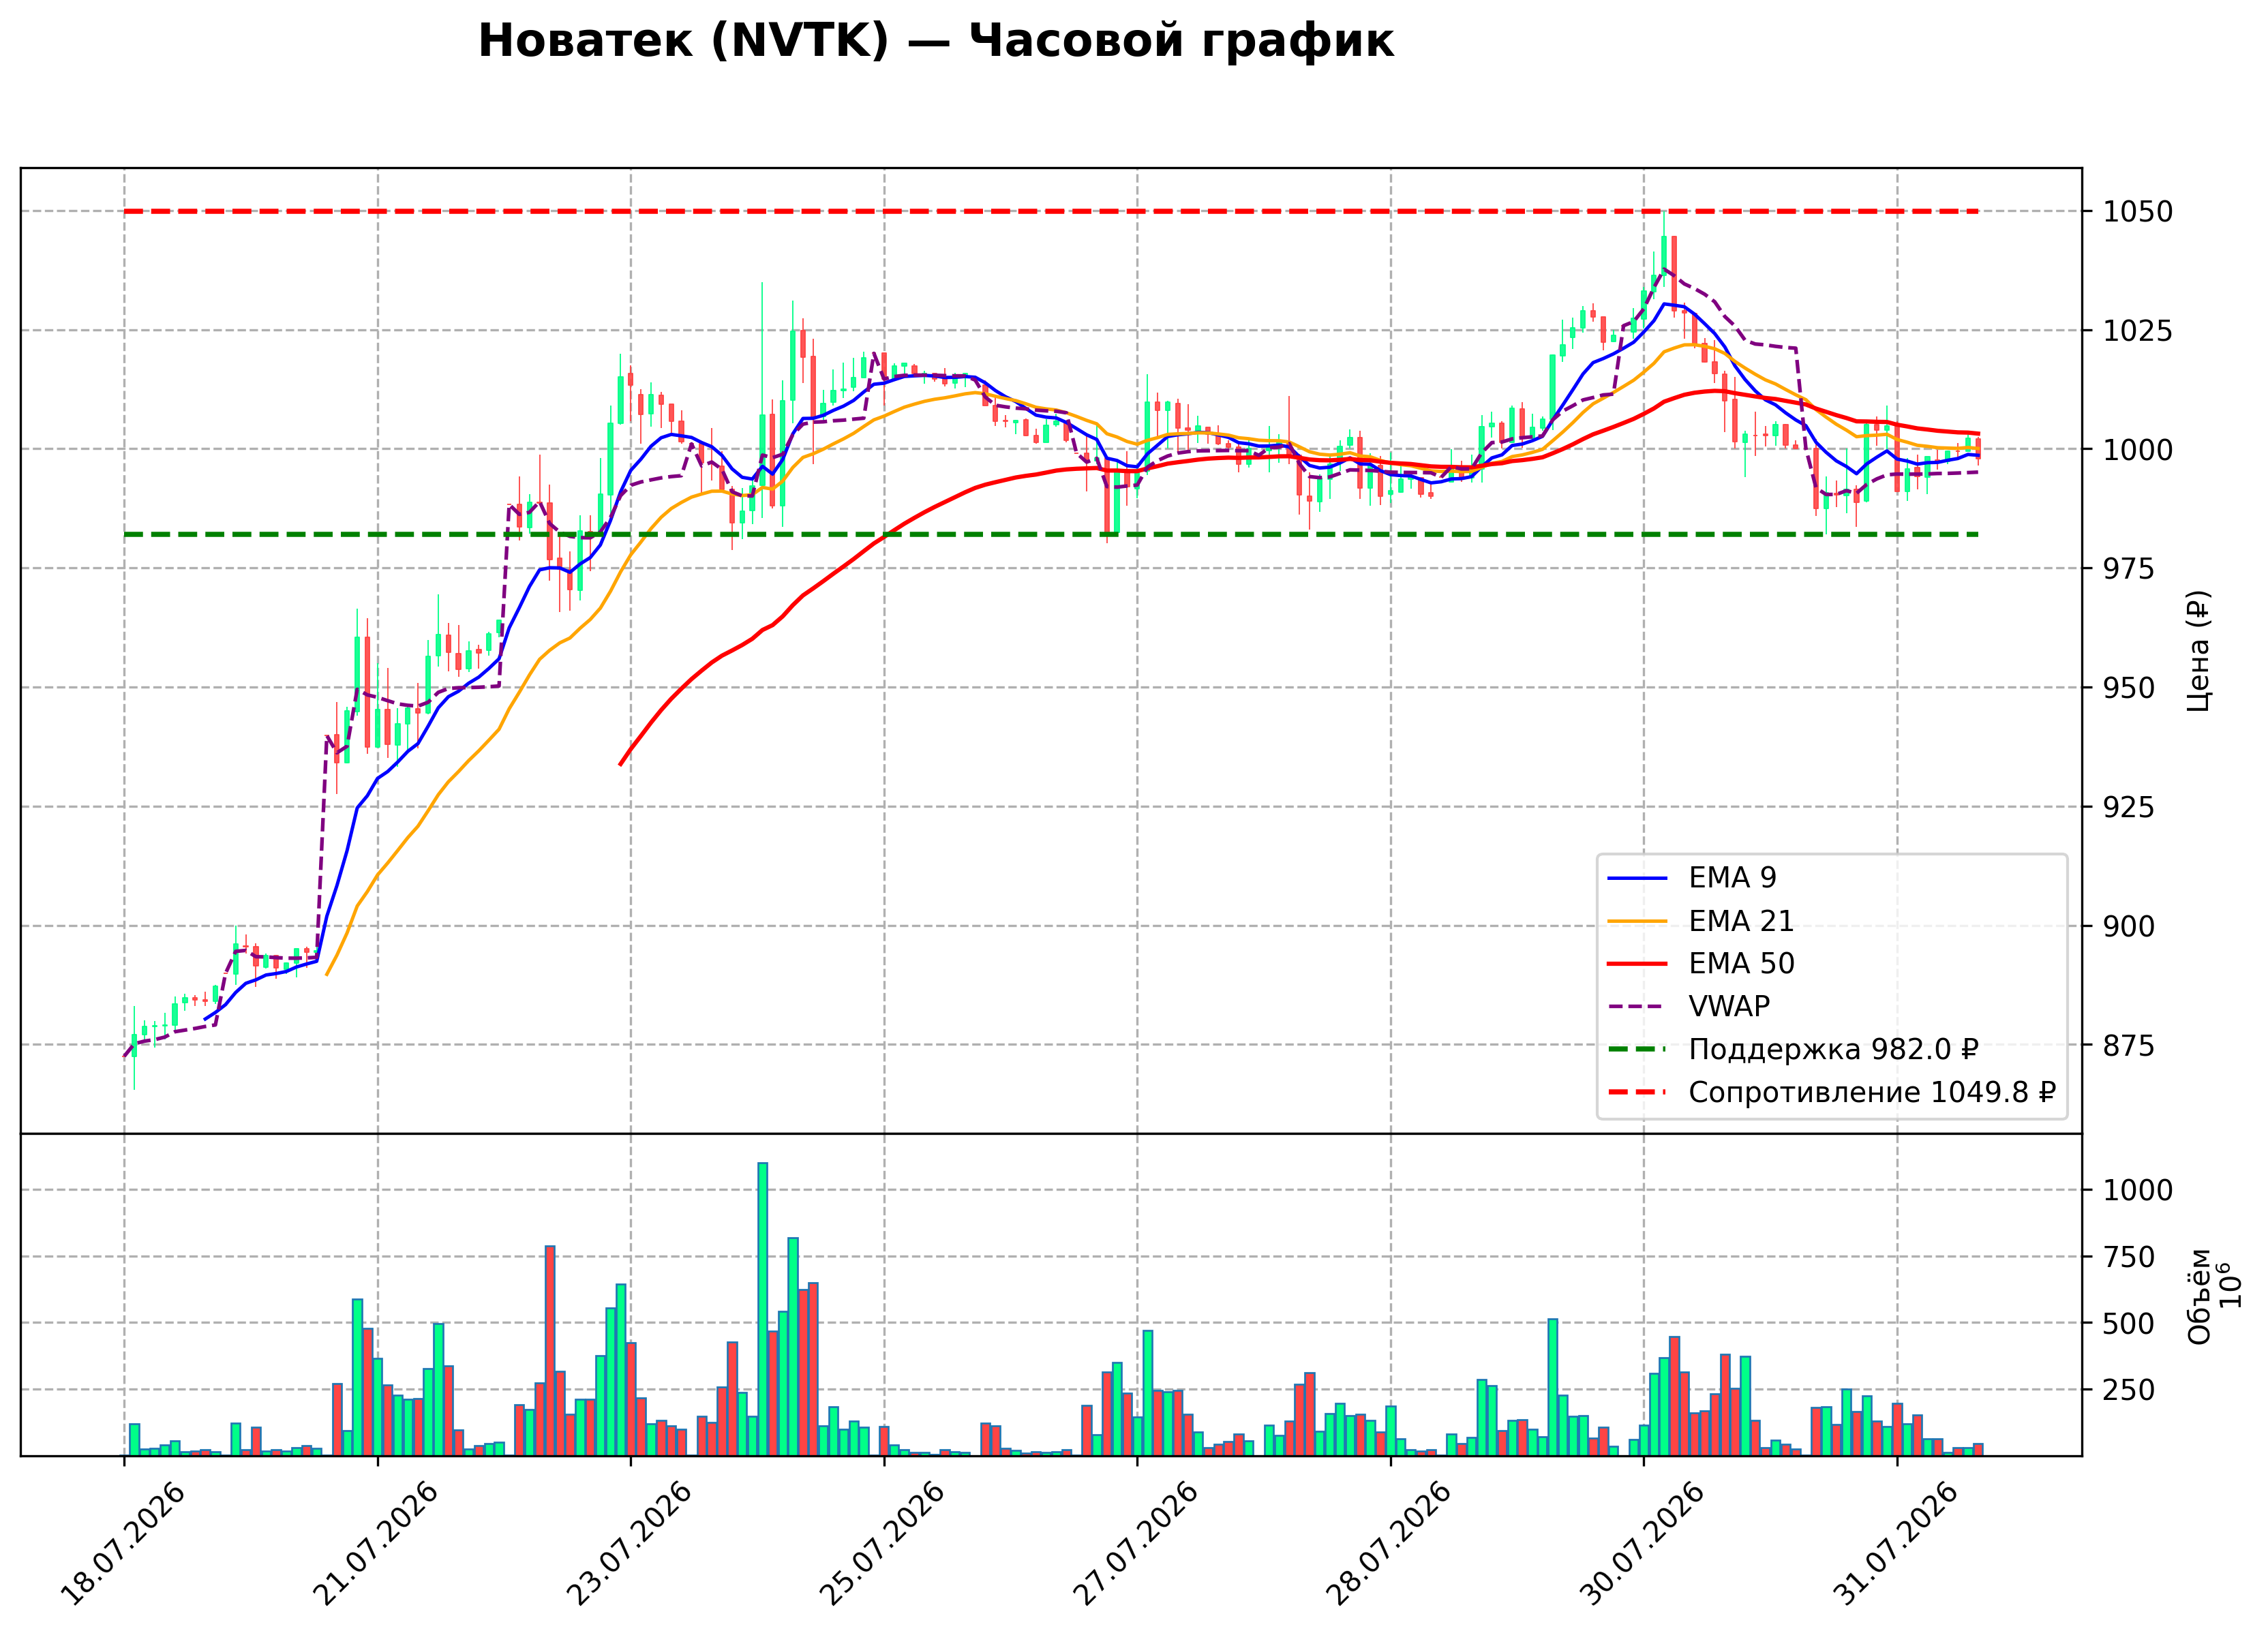Viewport: 2268px width, 1631px height.
Task: Click the price axis tick "925"
Action: pos(2129,807)
